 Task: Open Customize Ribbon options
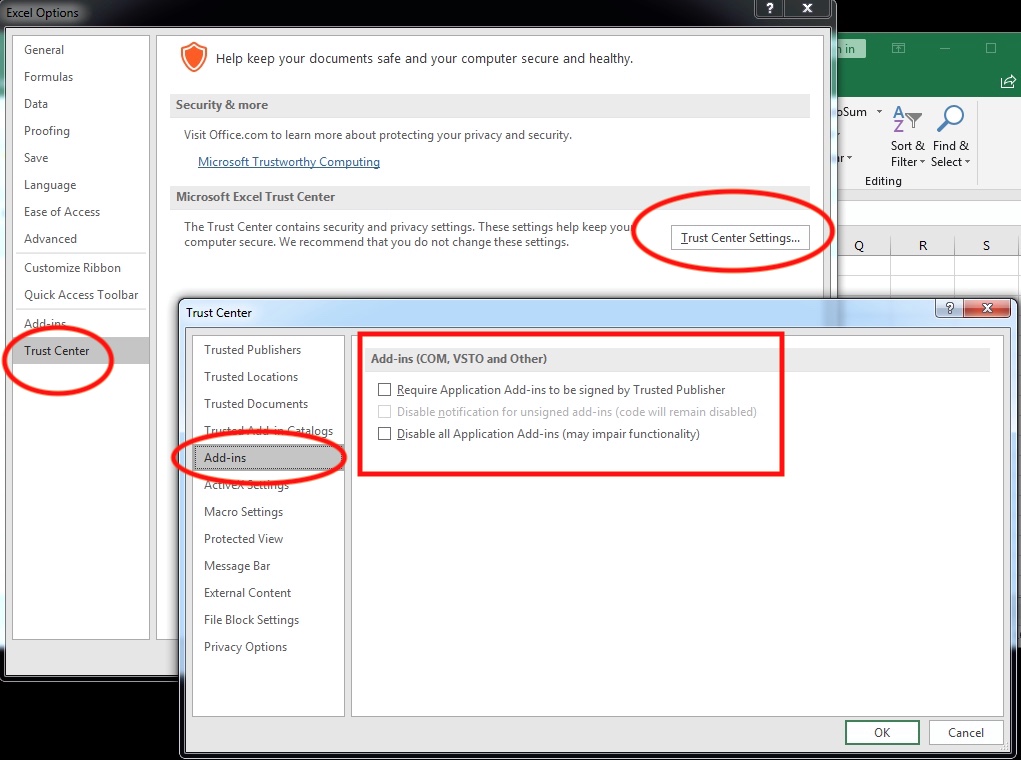pos(72,268)
